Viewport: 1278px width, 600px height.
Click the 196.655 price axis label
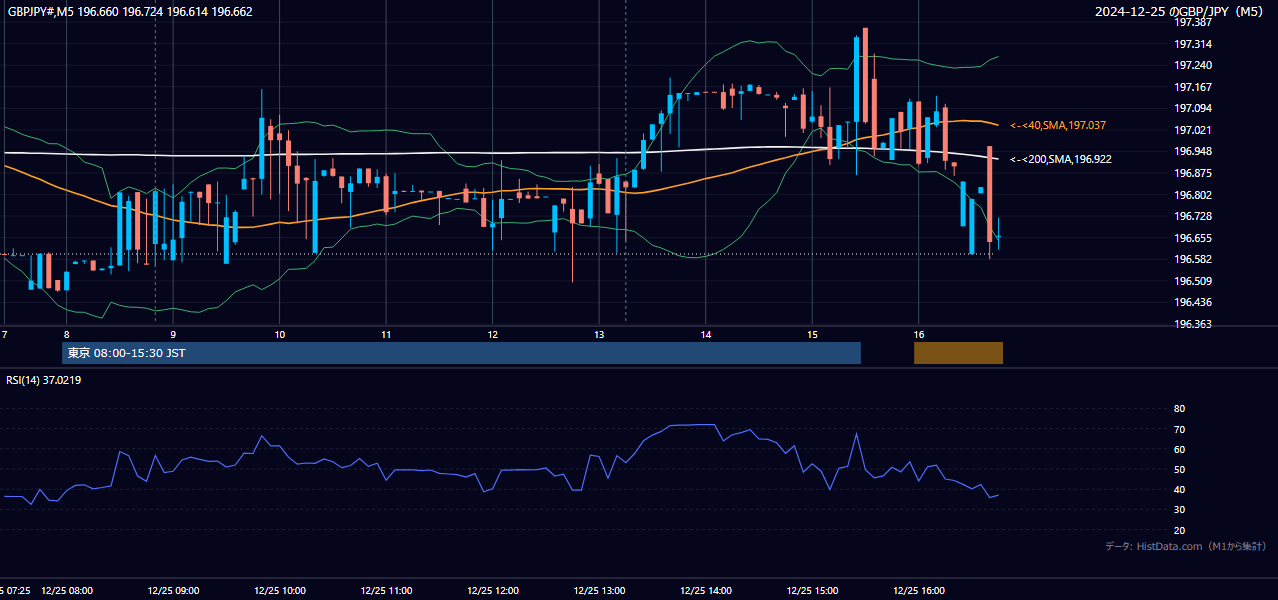coord(1193,238)
